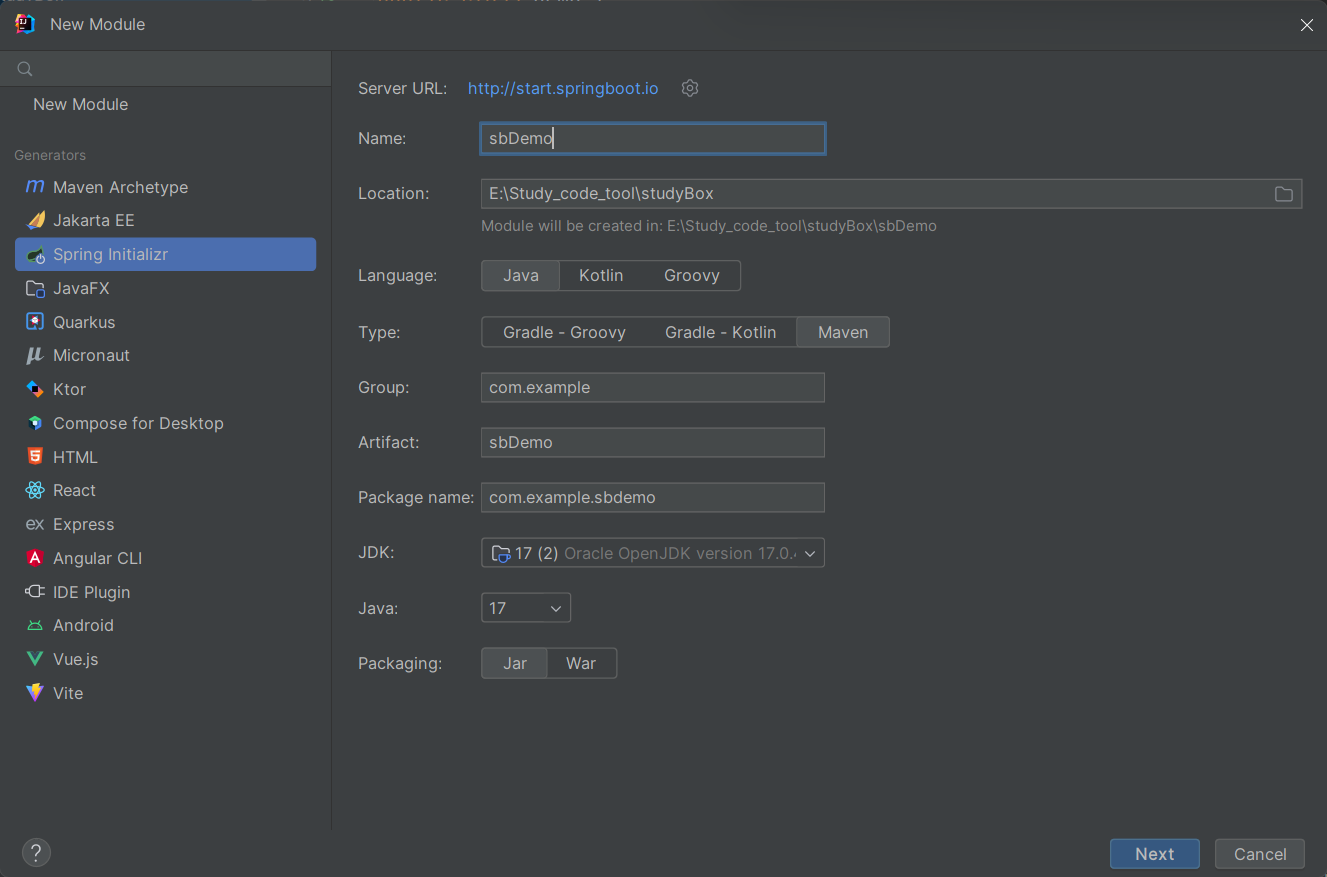Image resolution: width=1327 pixels, height=877 pixels.
Task: Click the Generators section heading
Action: (50, 155)
